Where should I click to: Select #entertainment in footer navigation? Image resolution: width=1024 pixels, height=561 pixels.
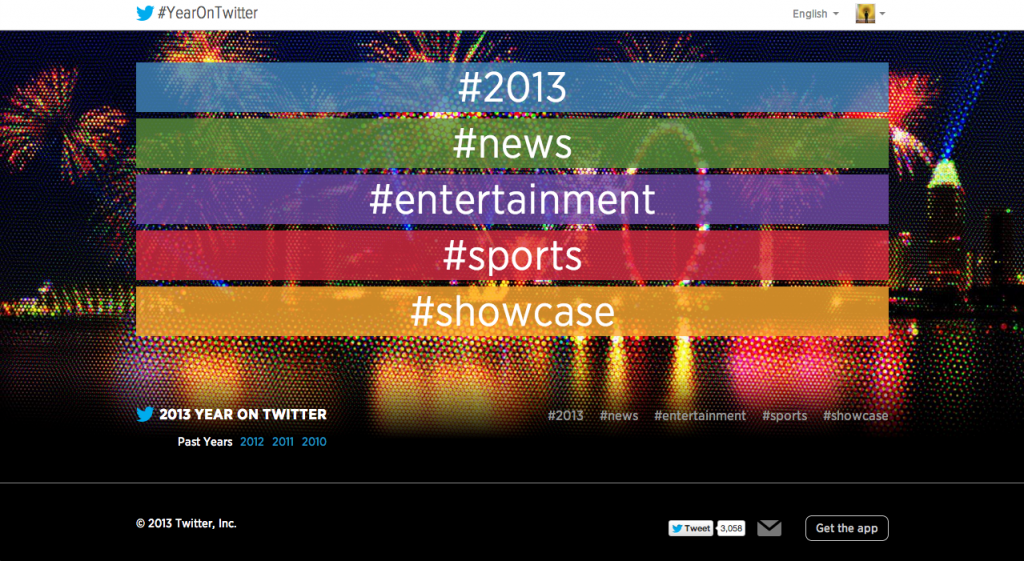[699, 415]
